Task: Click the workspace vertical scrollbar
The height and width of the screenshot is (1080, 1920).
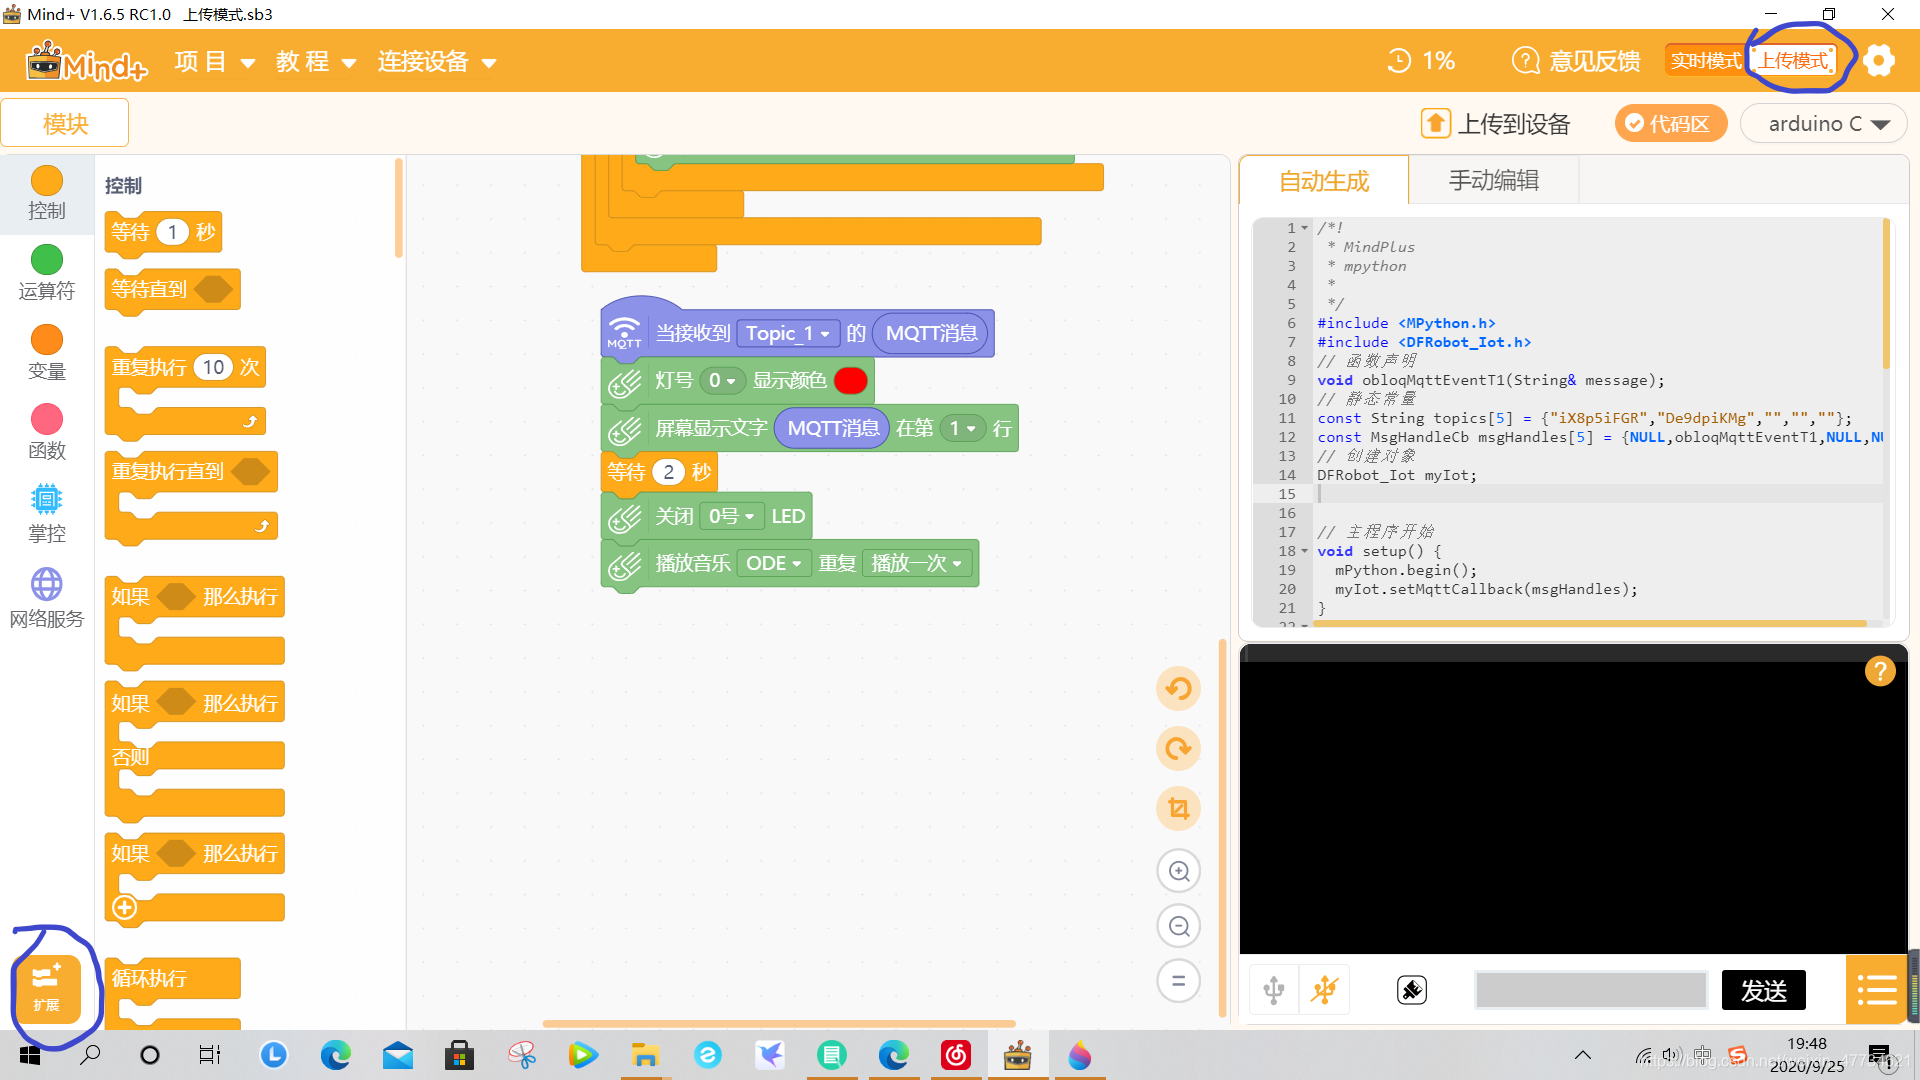Action: [1222, 828]
